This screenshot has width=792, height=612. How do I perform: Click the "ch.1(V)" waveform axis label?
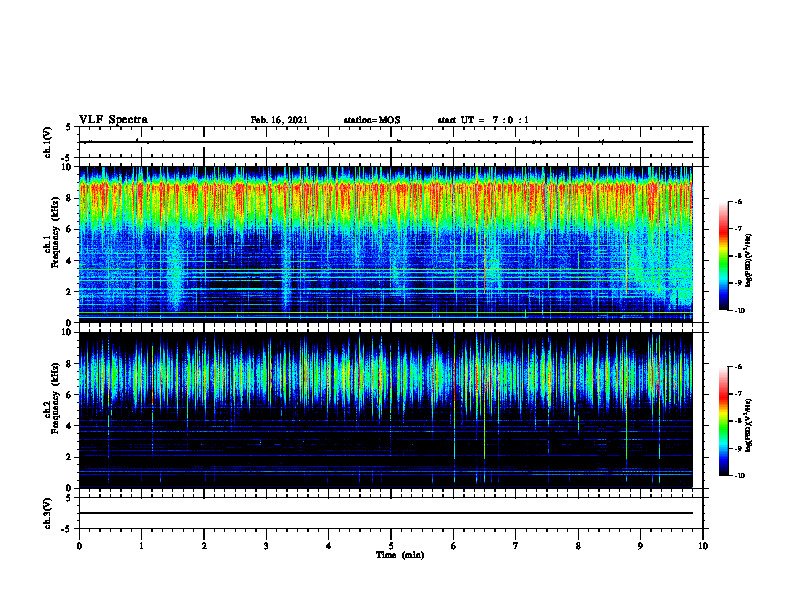tap(48, 142)
